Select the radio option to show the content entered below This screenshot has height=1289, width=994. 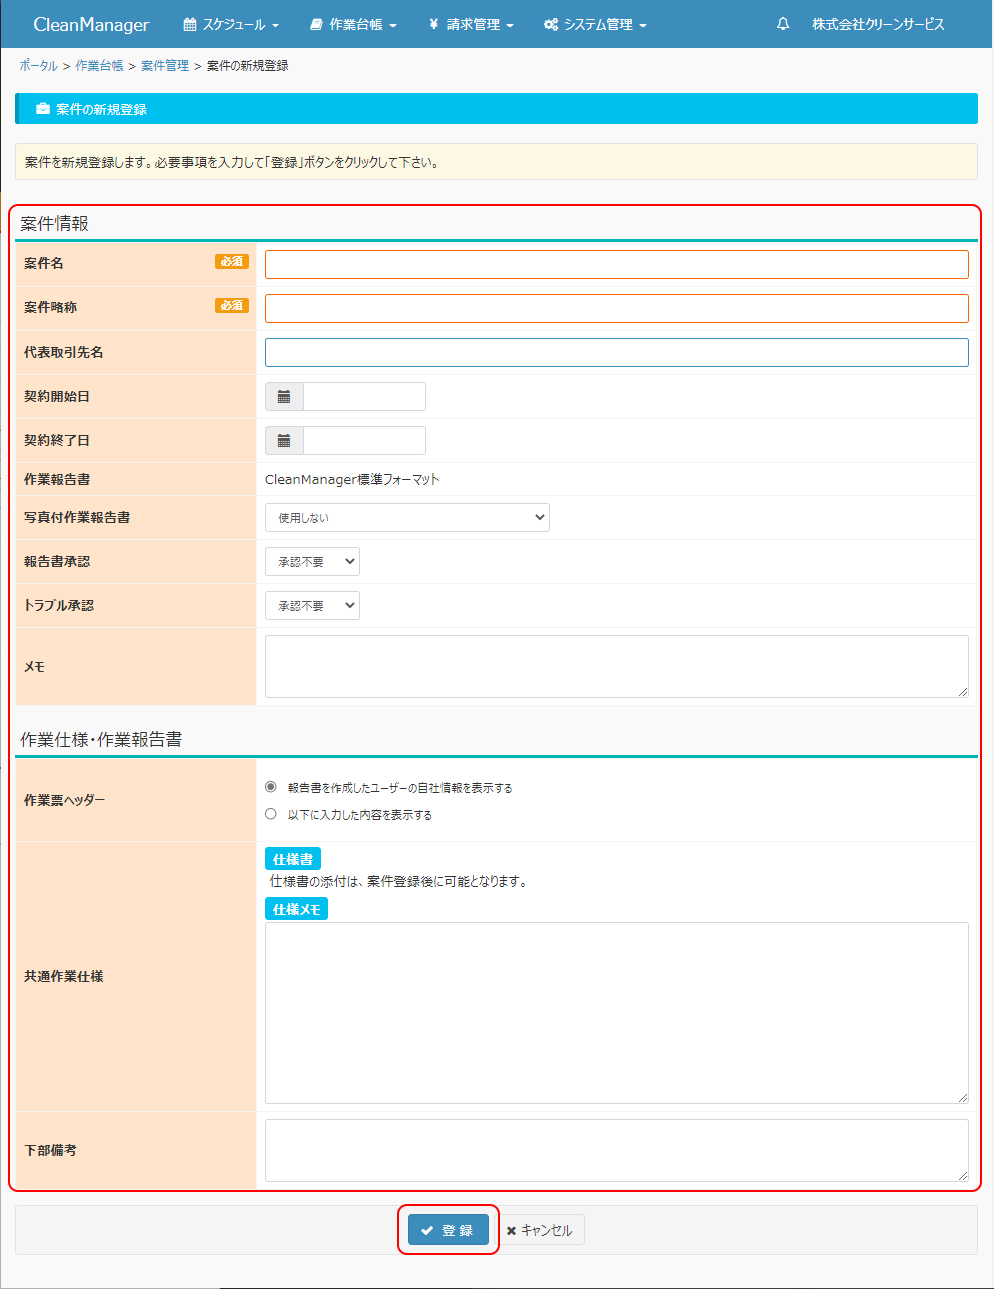tap(271, 814)
